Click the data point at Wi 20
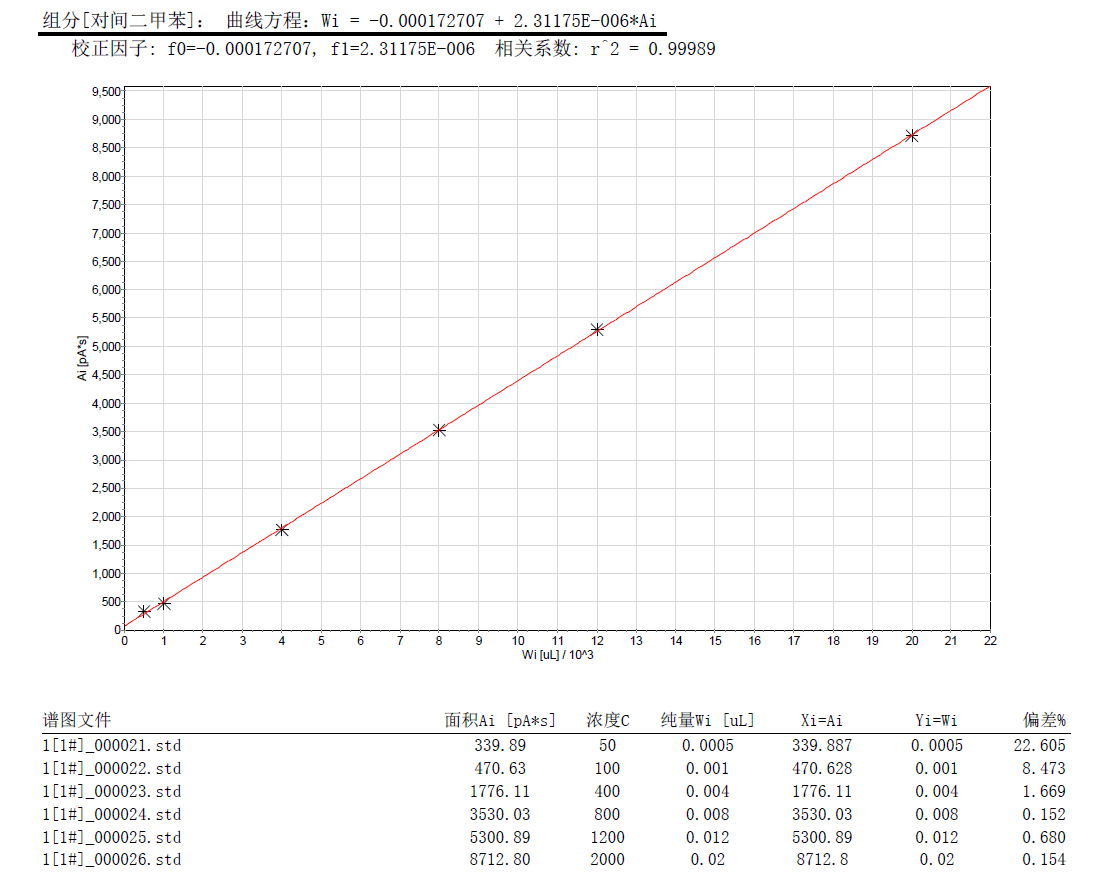 pos(911,135)
